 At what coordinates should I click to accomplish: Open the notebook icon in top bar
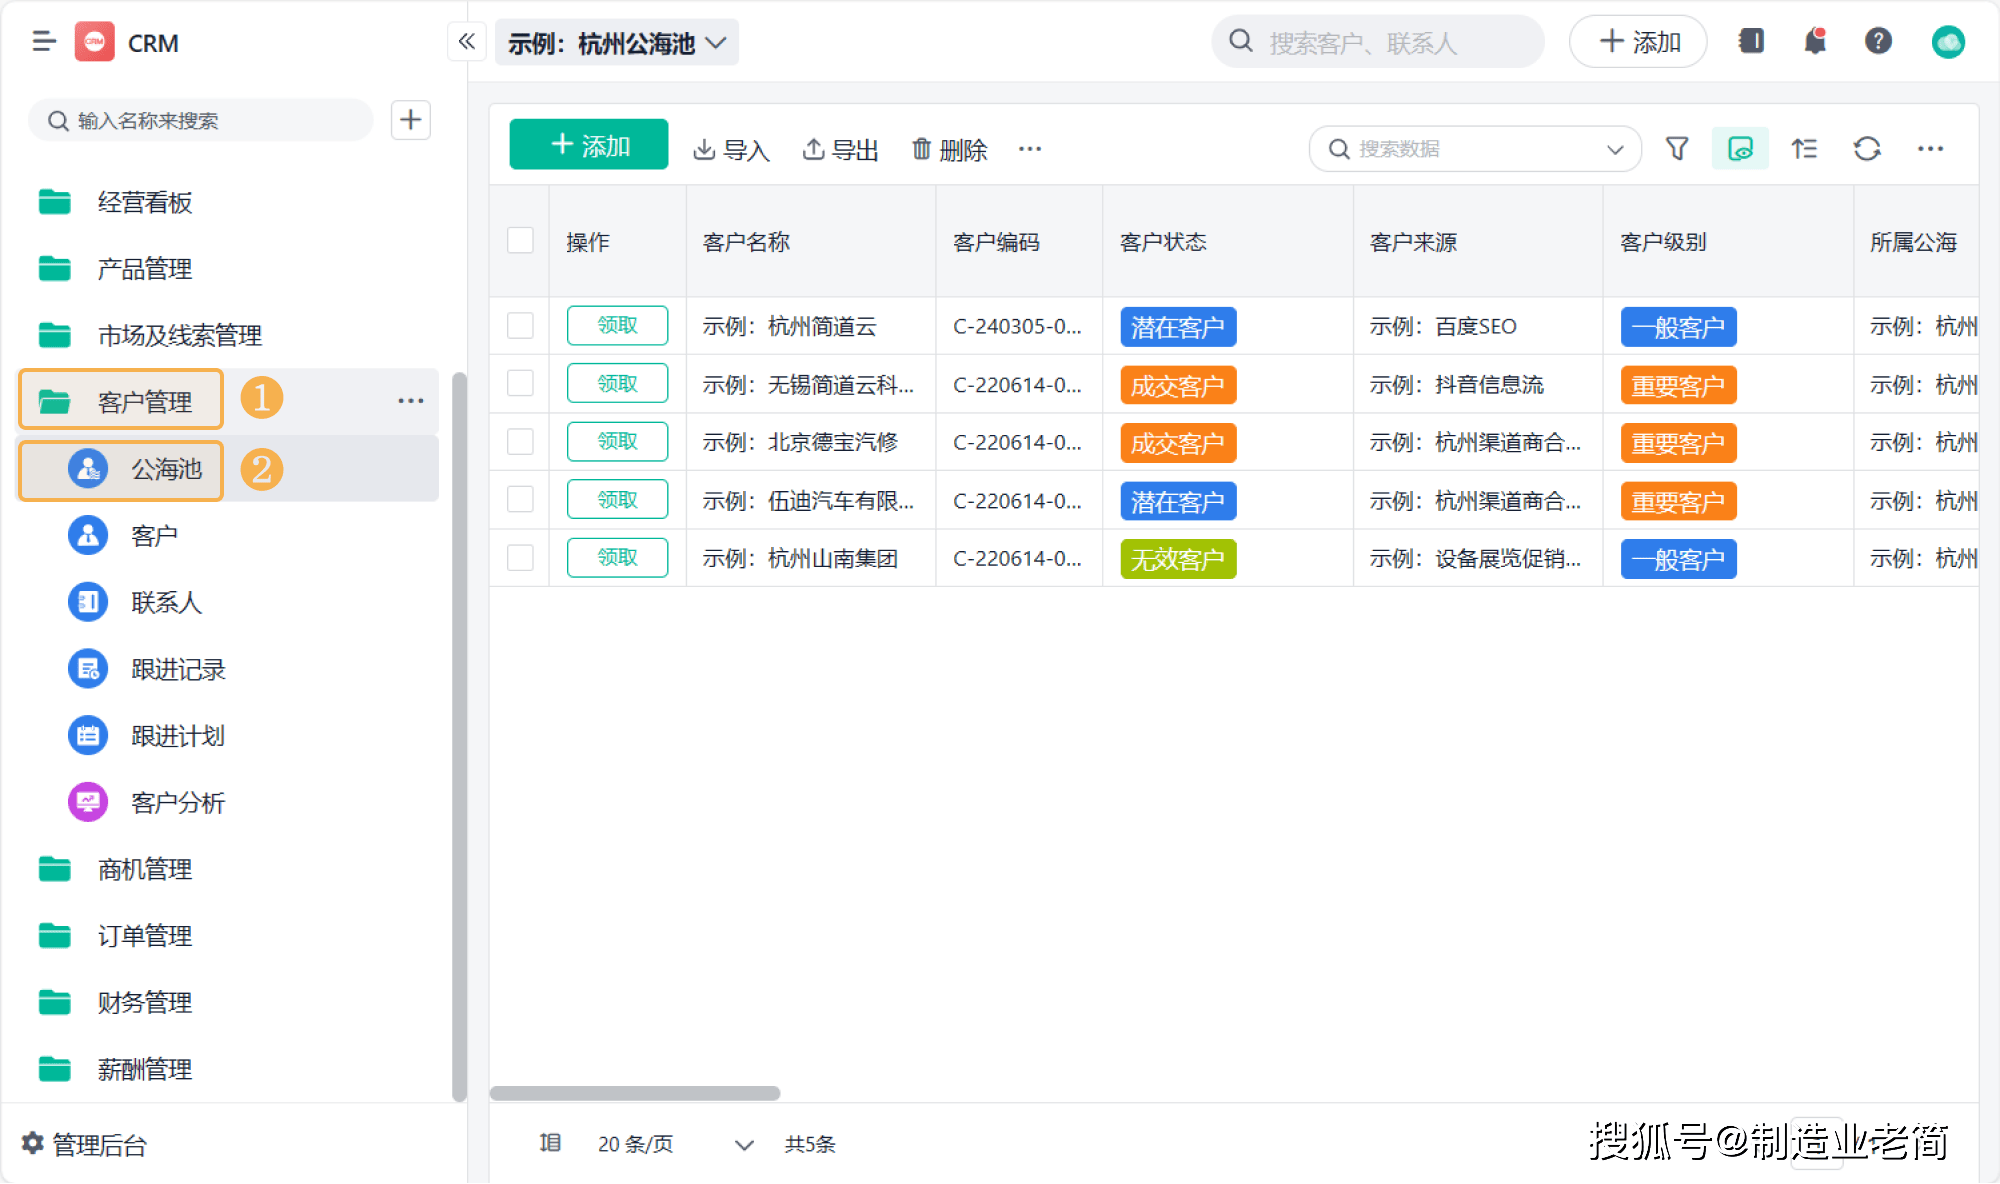click(1752, 41)
